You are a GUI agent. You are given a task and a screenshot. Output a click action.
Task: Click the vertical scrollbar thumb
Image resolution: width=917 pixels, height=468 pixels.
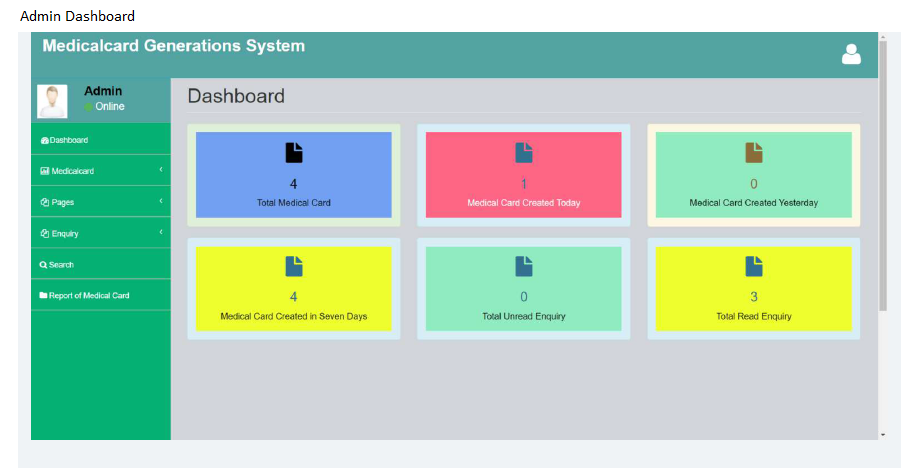[x=883, y=176]
